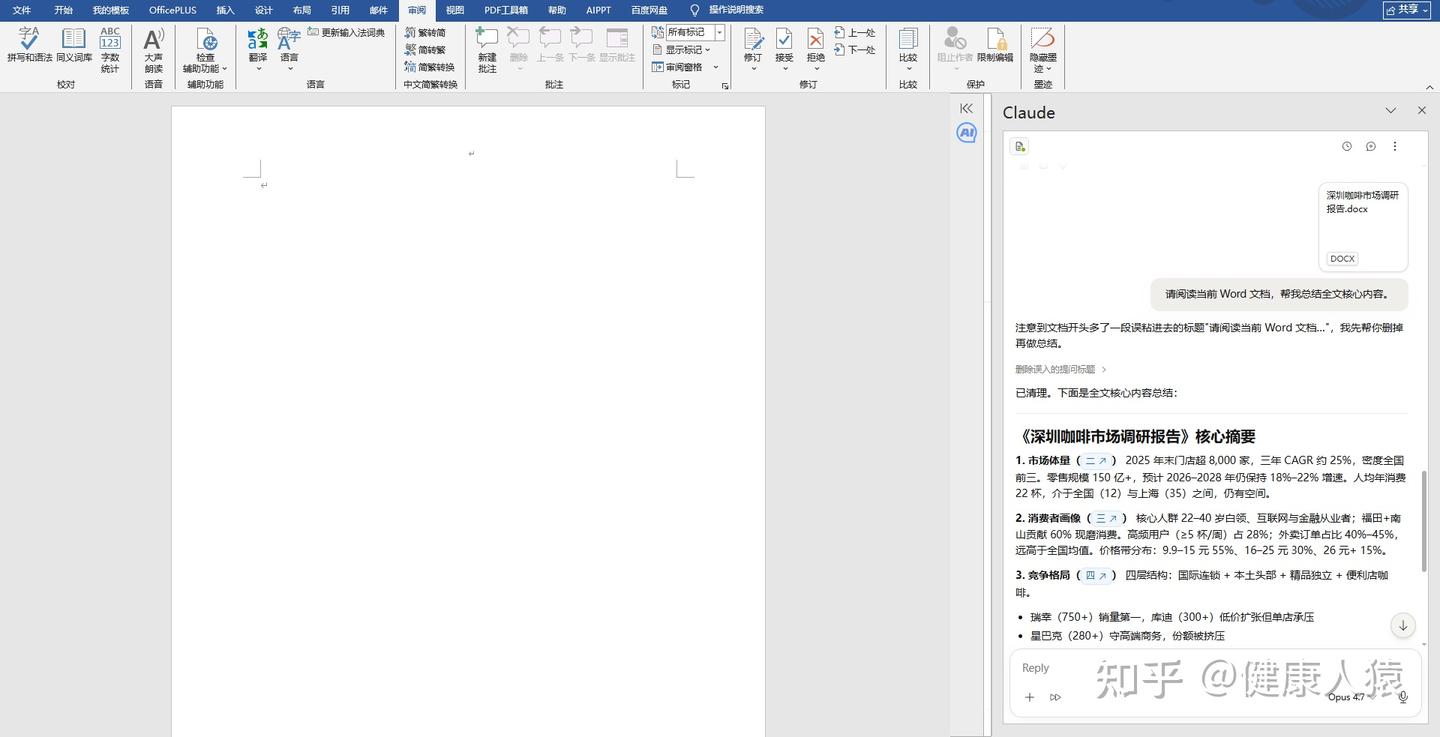Switch to the 布局 tab
The width and height of the screenshot is (1440, 737).
point(302,10)
